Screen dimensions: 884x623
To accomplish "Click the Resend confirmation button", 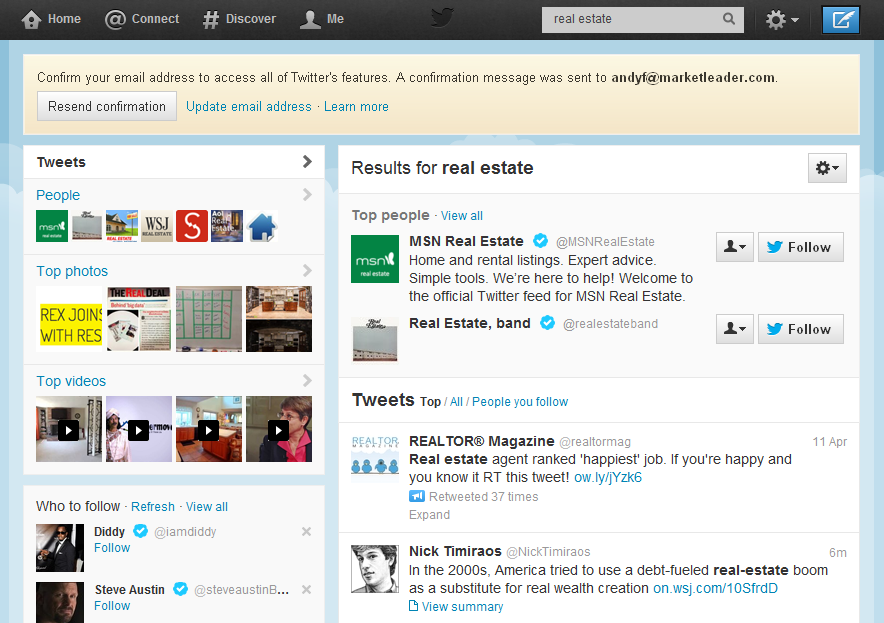I will point(107,106).
